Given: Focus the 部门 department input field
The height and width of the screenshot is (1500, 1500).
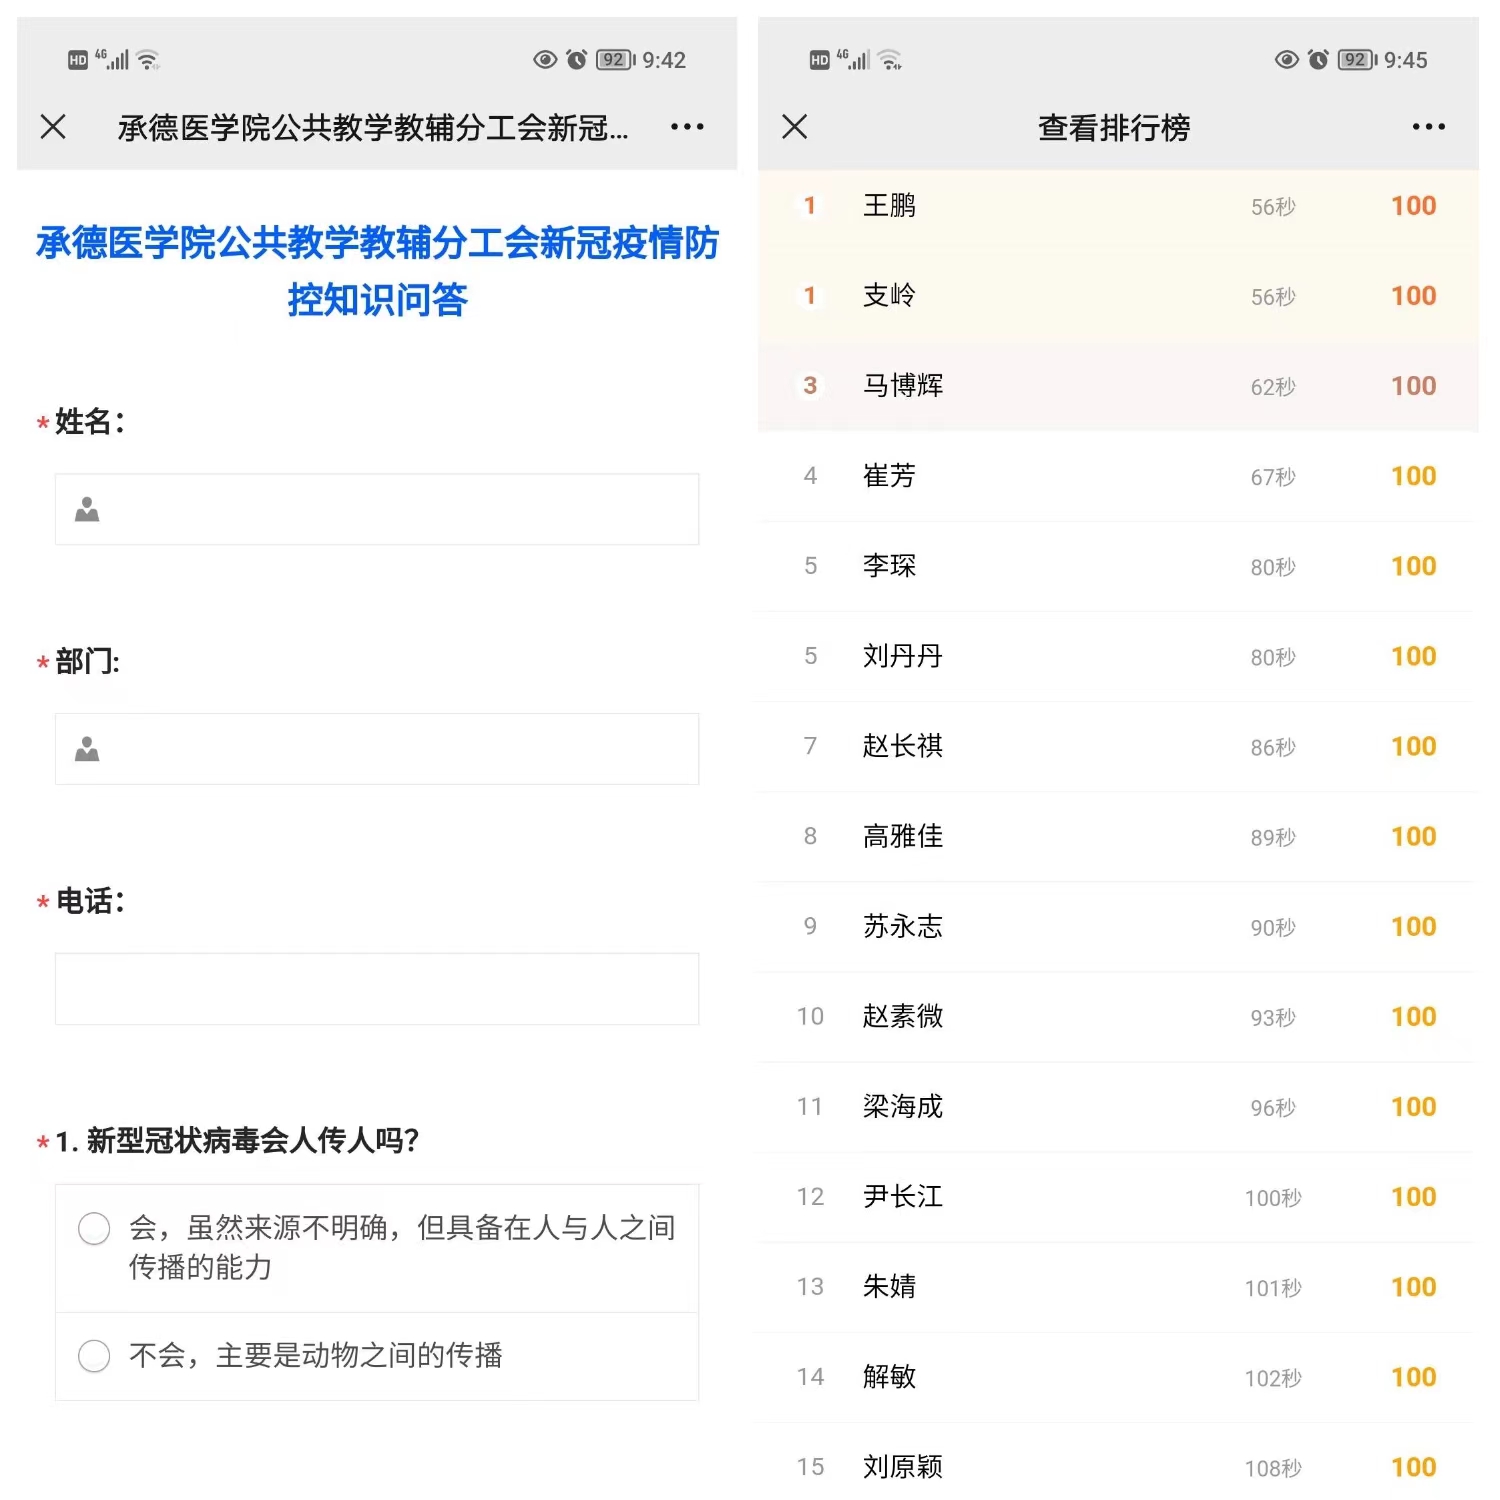Looking at the screenshot, I should tap(400, 749).
